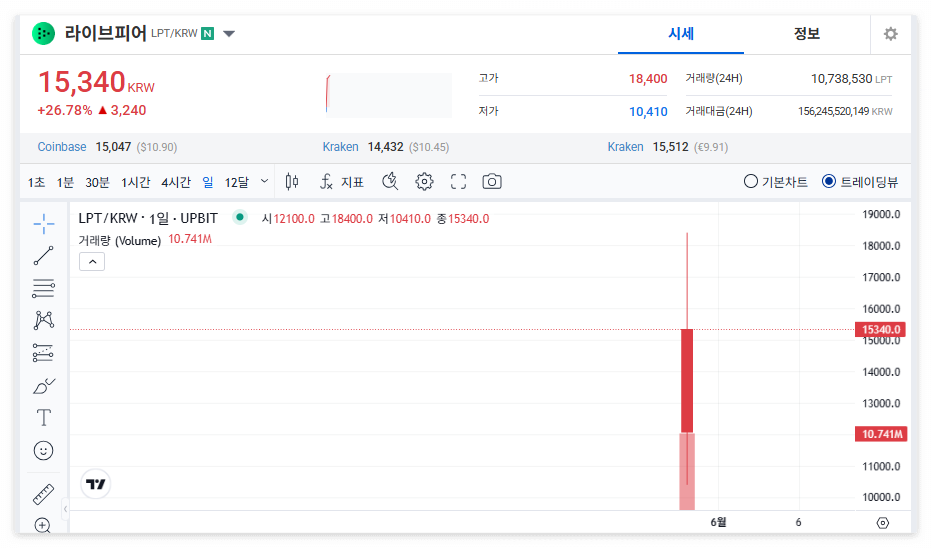Select the brush drawing tool

[x=43, y=386]
